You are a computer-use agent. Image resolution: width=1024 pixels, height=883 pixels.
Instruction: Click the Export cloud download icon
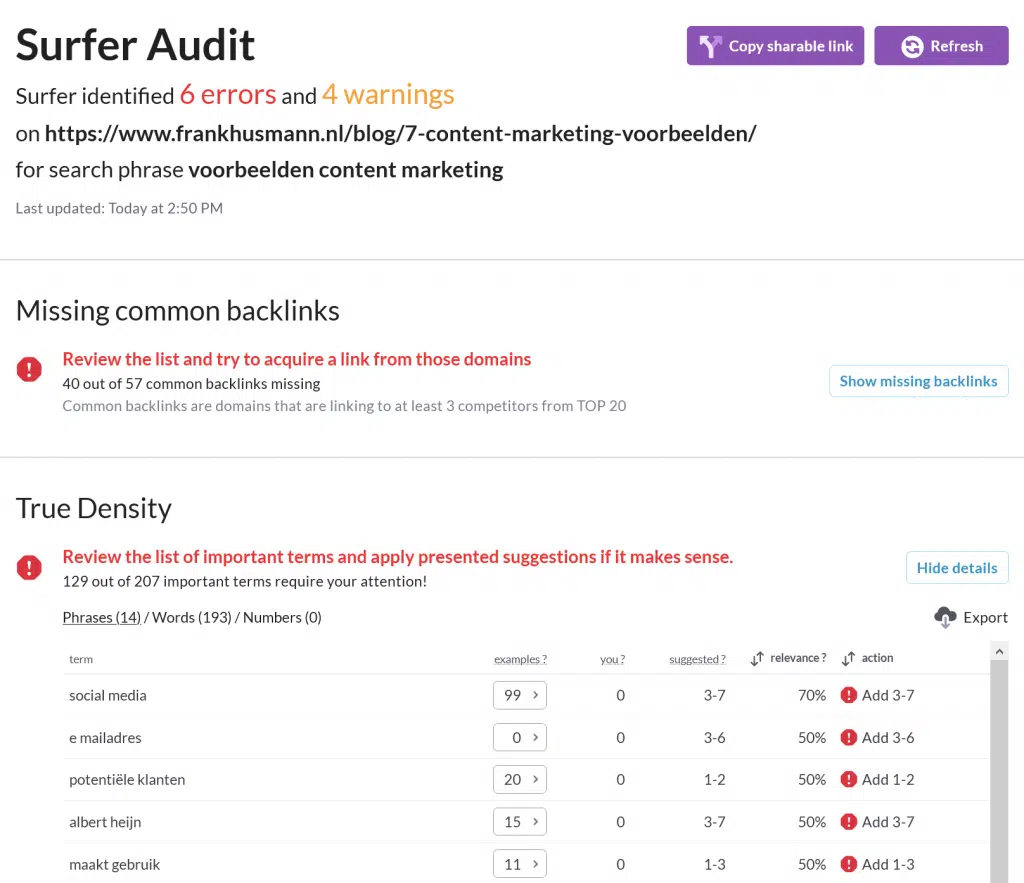944,618
